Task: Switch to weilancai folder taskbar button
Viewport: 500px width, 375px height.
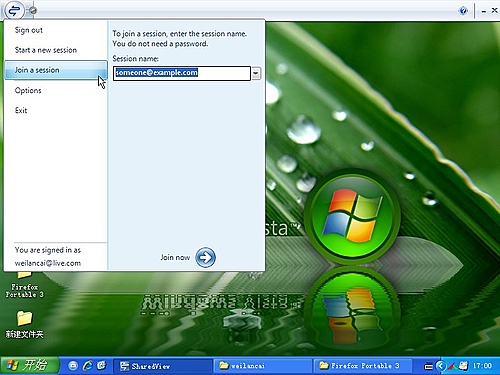Action: pos(262,366)
